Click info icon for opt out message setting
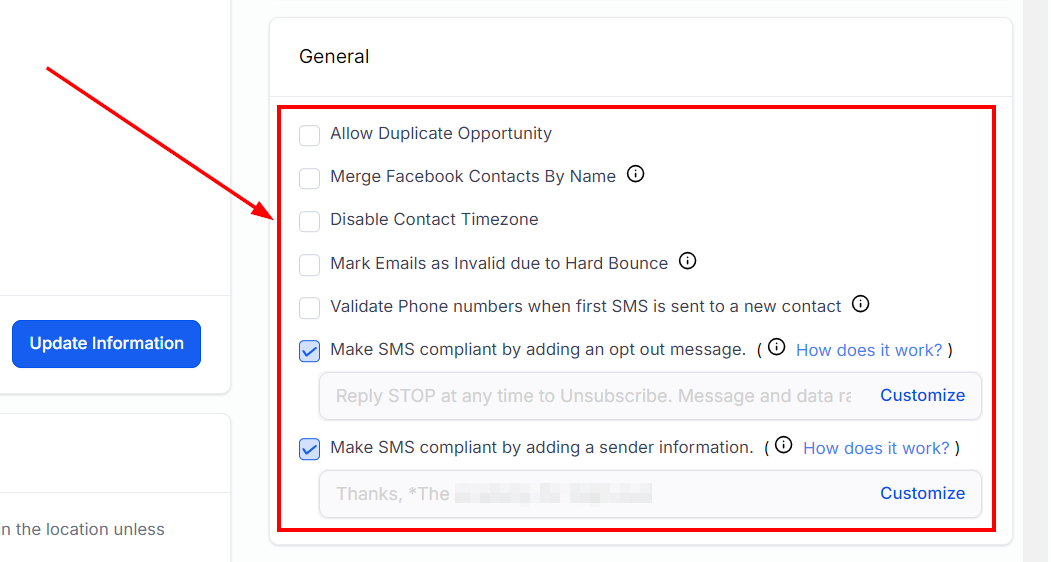Screen dimensions: 1051x562 (x=776, y=347)
